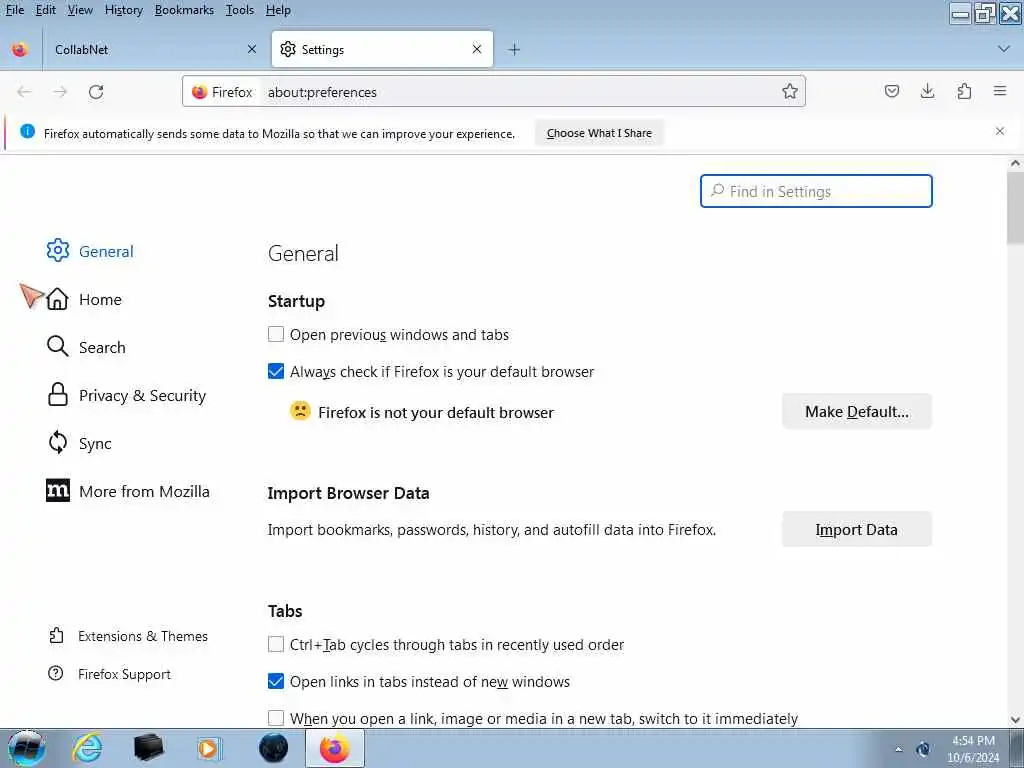This screenshot has width=1024, height=768.
Task: Show hidden system tray icons
Action: click(899, 749)
